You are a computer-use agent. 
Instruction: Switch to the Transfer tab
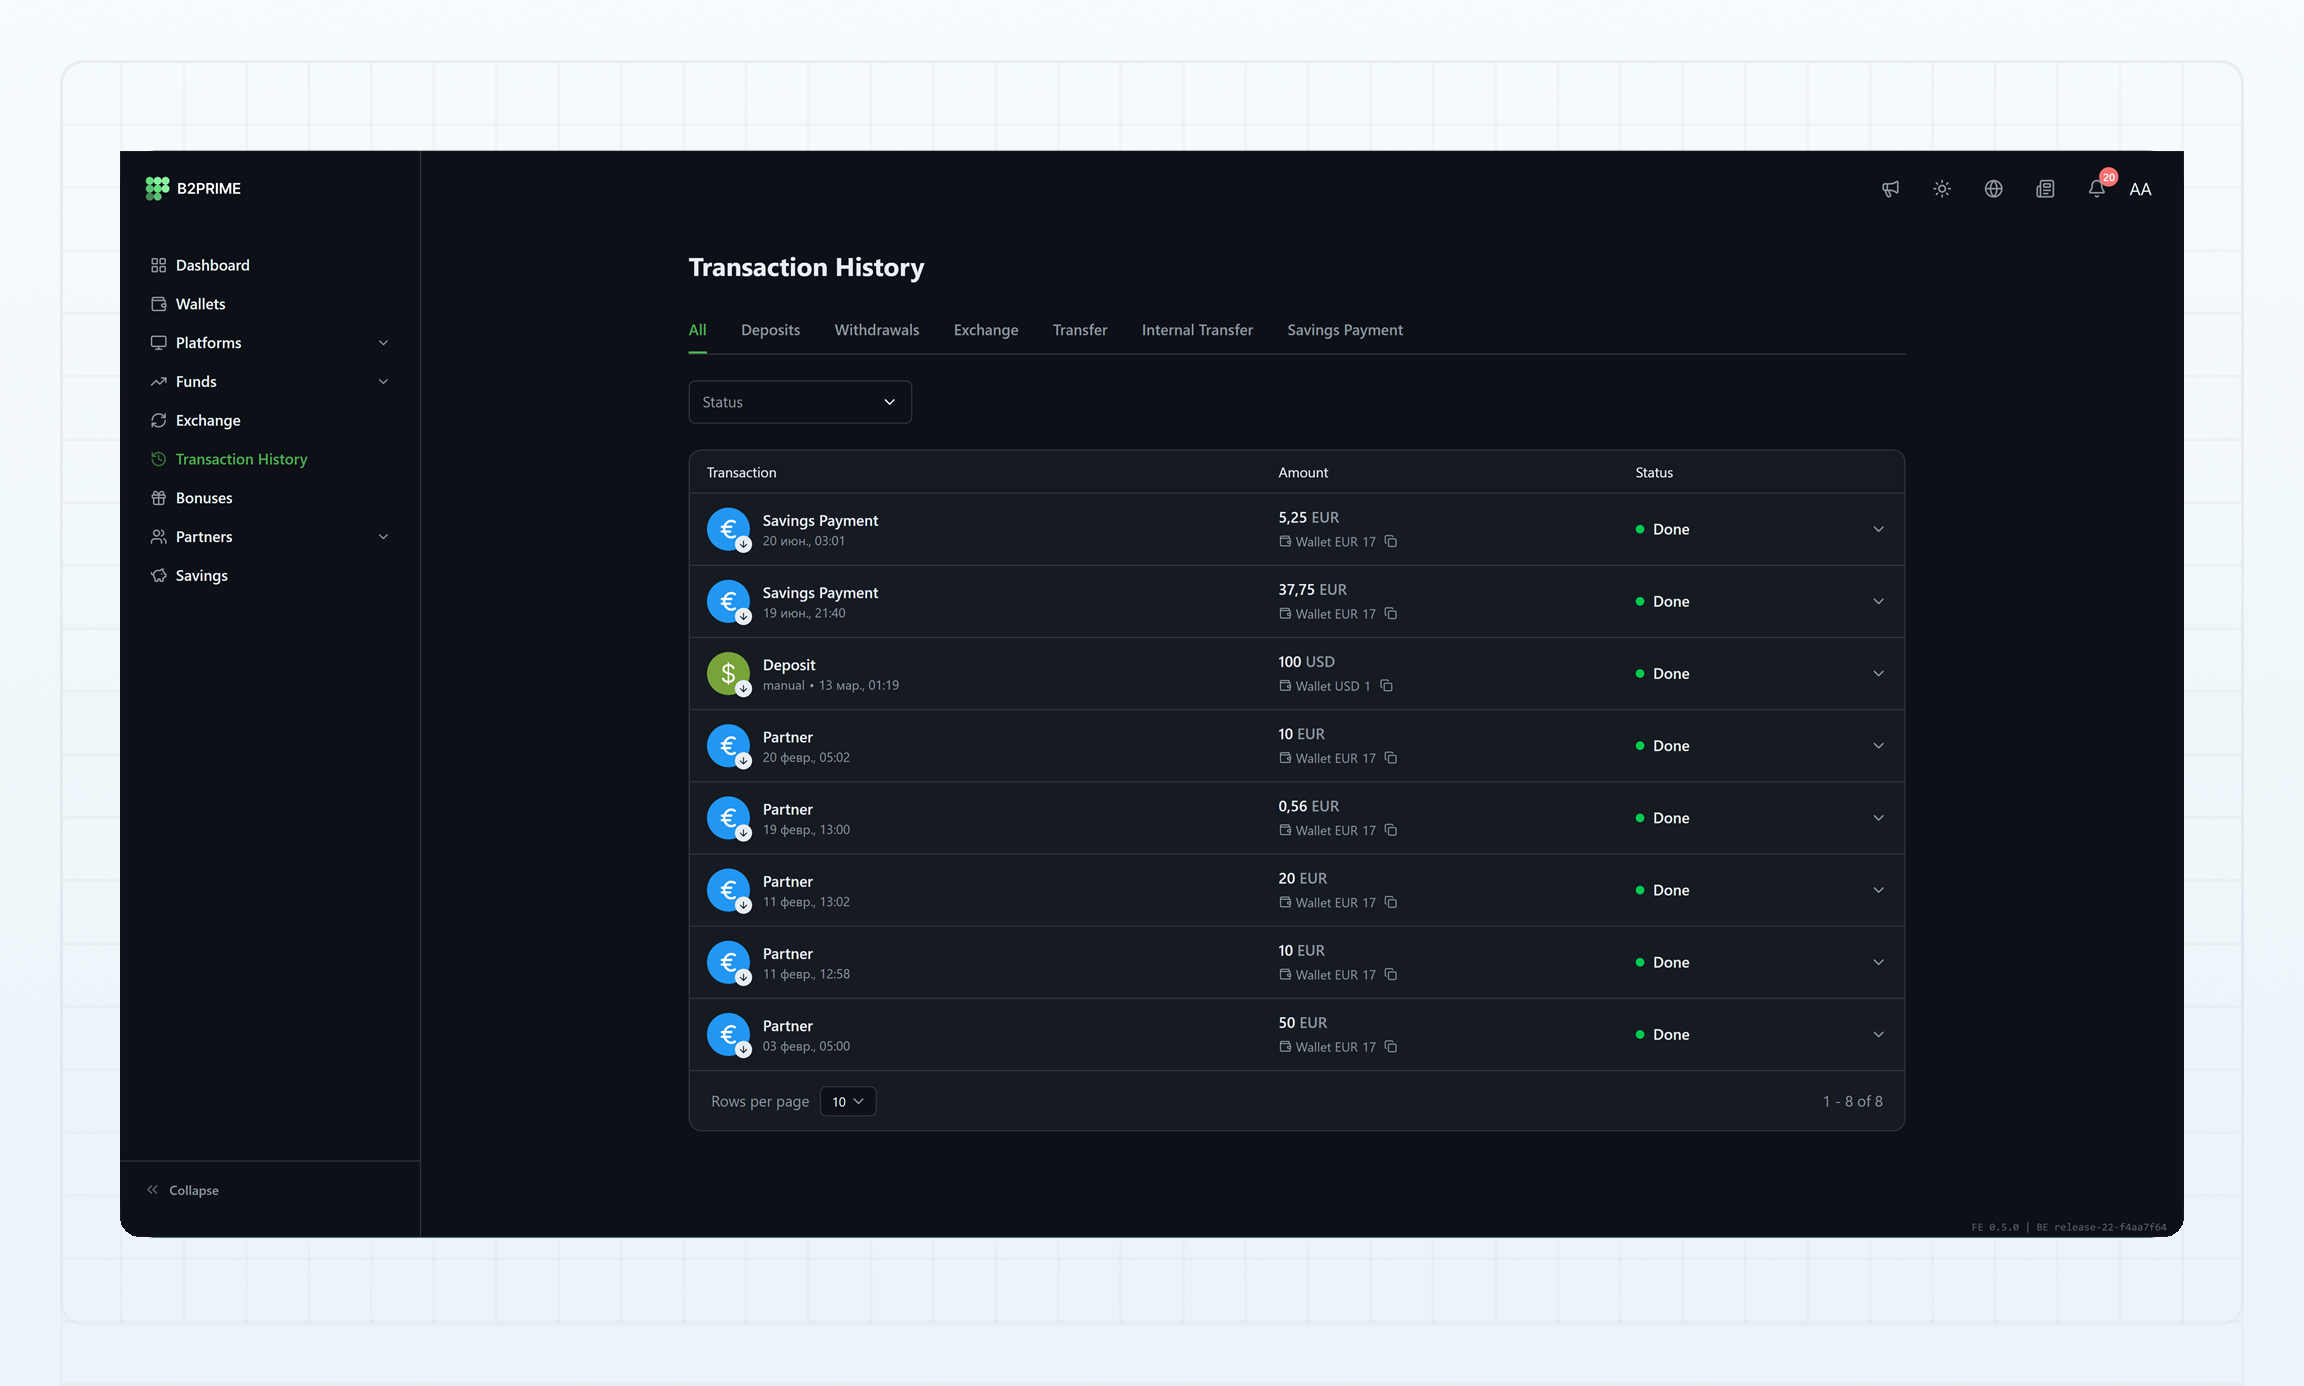pos(1080,330)
